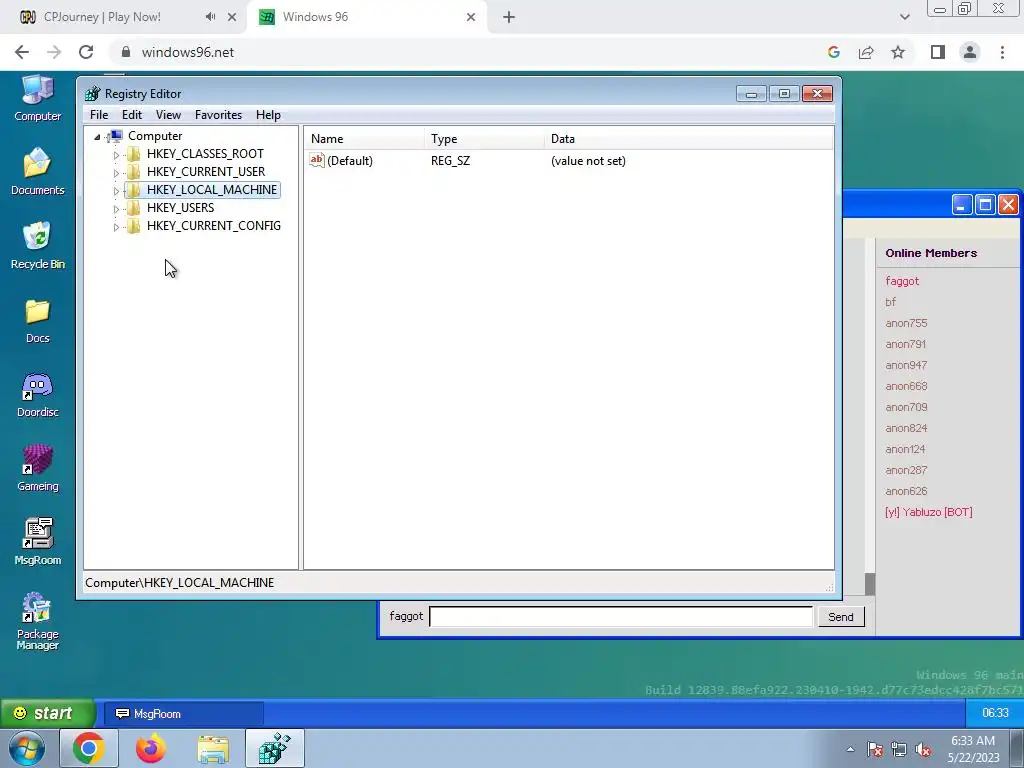This screenshot has width=1024, height=768.
Task: Click the Windows 96 taskbar clock
Action: 995,713
